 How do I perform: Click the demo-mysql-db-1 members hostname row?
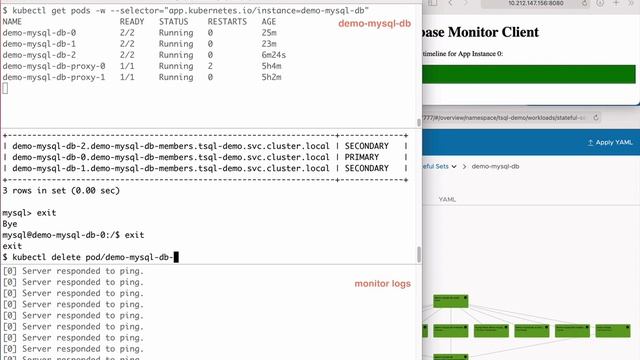coord(171,168)
